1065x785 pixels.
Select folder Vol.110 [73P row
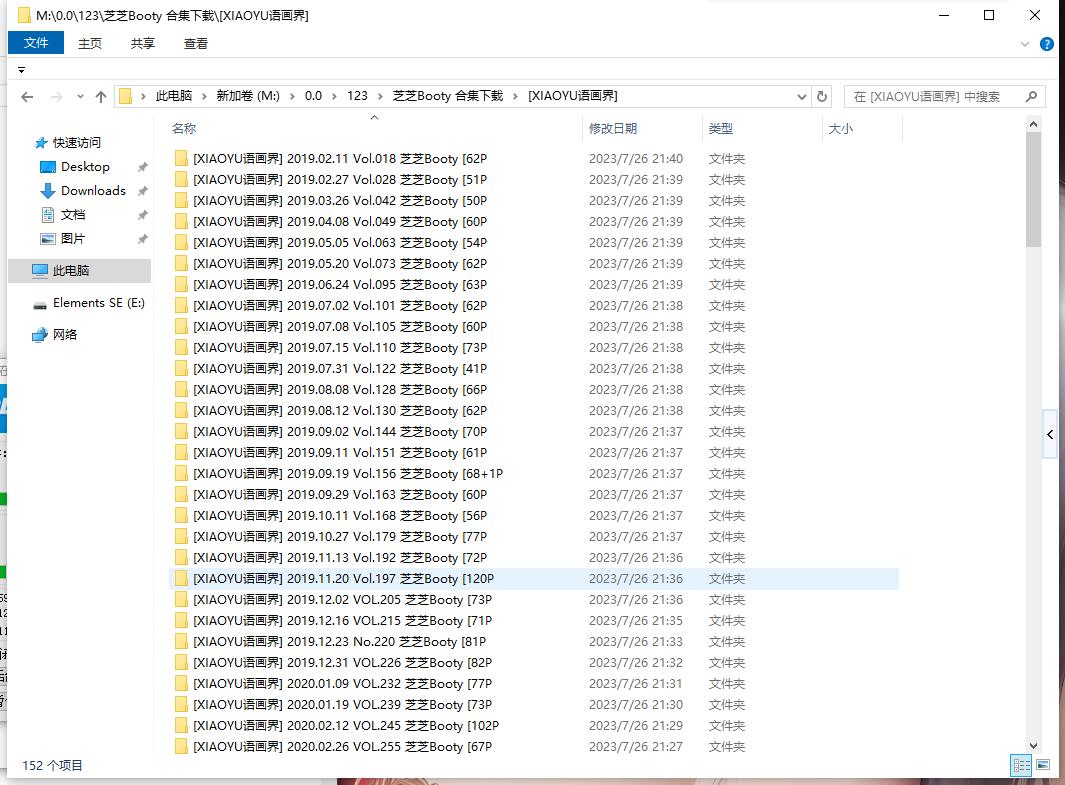(x=534, y=348)
